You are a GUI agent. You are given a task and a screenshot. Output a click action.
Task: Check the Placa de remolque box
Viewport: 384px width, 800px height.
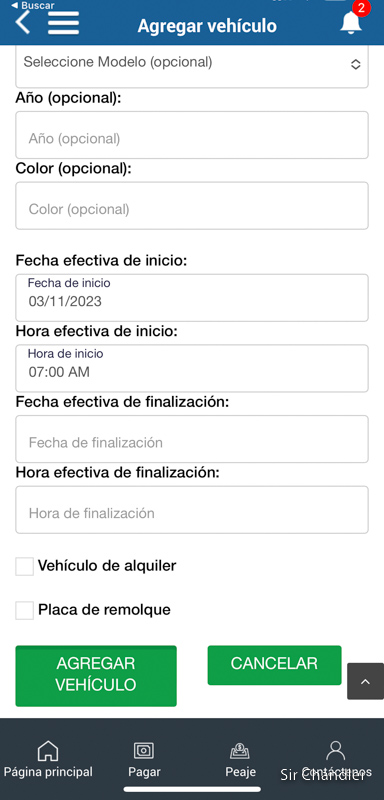click(24, 610)
